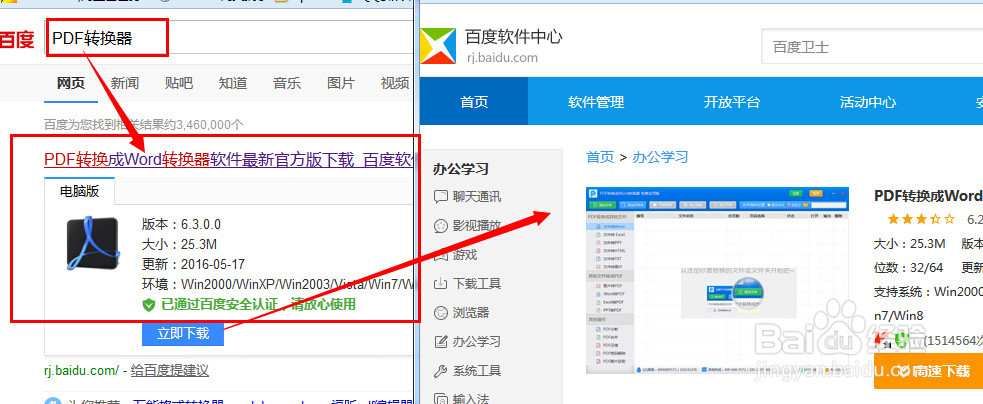Open the 软件管理 navigation item
The width and height of the screenshot is (983, 404).
coord(596,102)
